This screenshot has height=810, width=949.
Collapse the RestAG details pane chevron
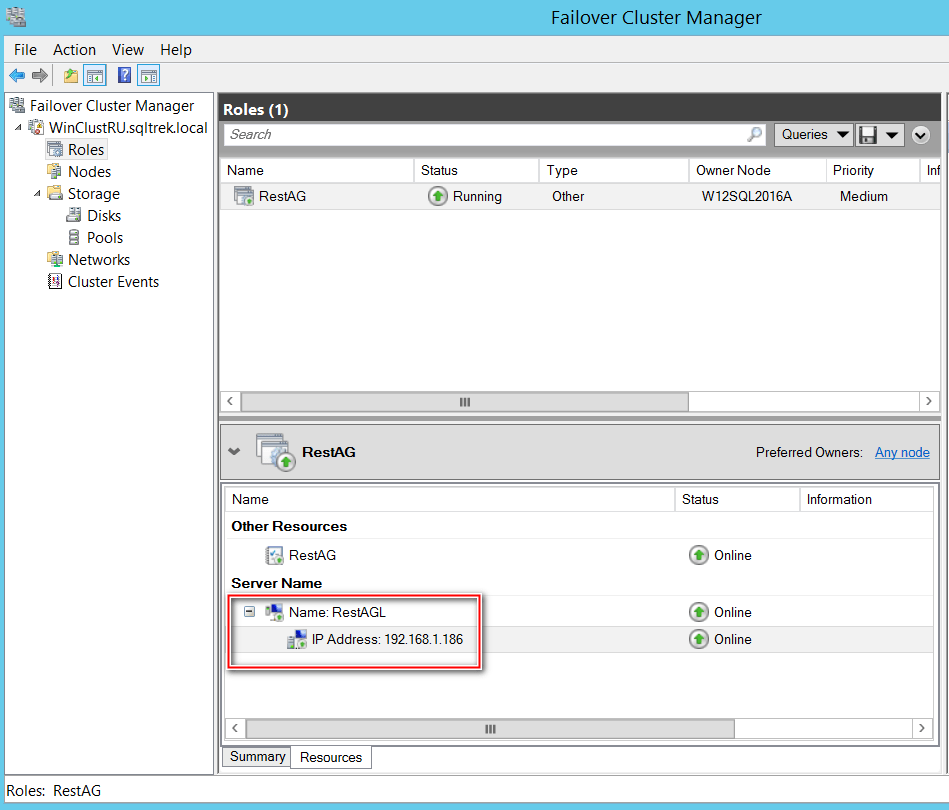[x=234, y=452]
